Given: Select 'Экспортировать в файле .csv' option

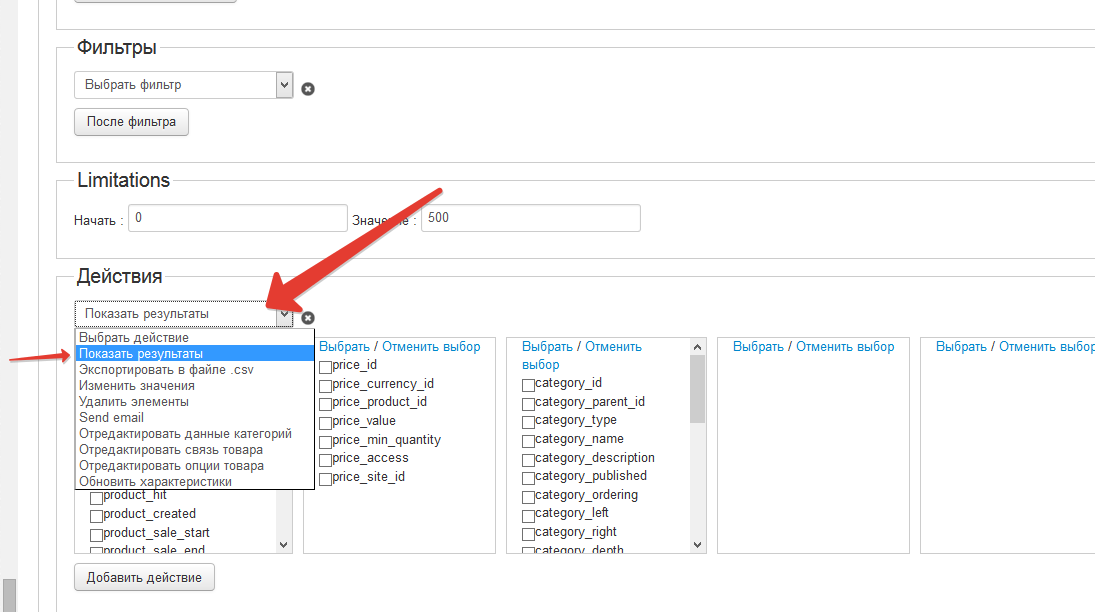Looking at the screenshot, I should pyautogui.click(x=166, y=369).
